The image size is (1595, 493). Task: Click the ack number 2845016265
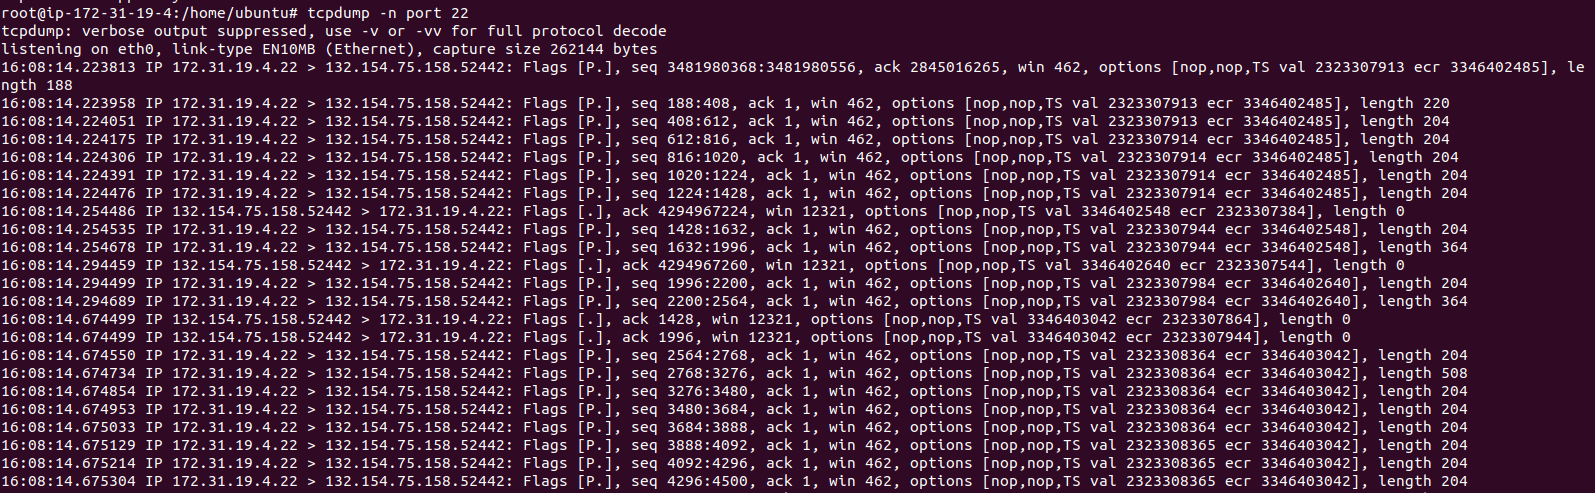(x=954, y=67)
